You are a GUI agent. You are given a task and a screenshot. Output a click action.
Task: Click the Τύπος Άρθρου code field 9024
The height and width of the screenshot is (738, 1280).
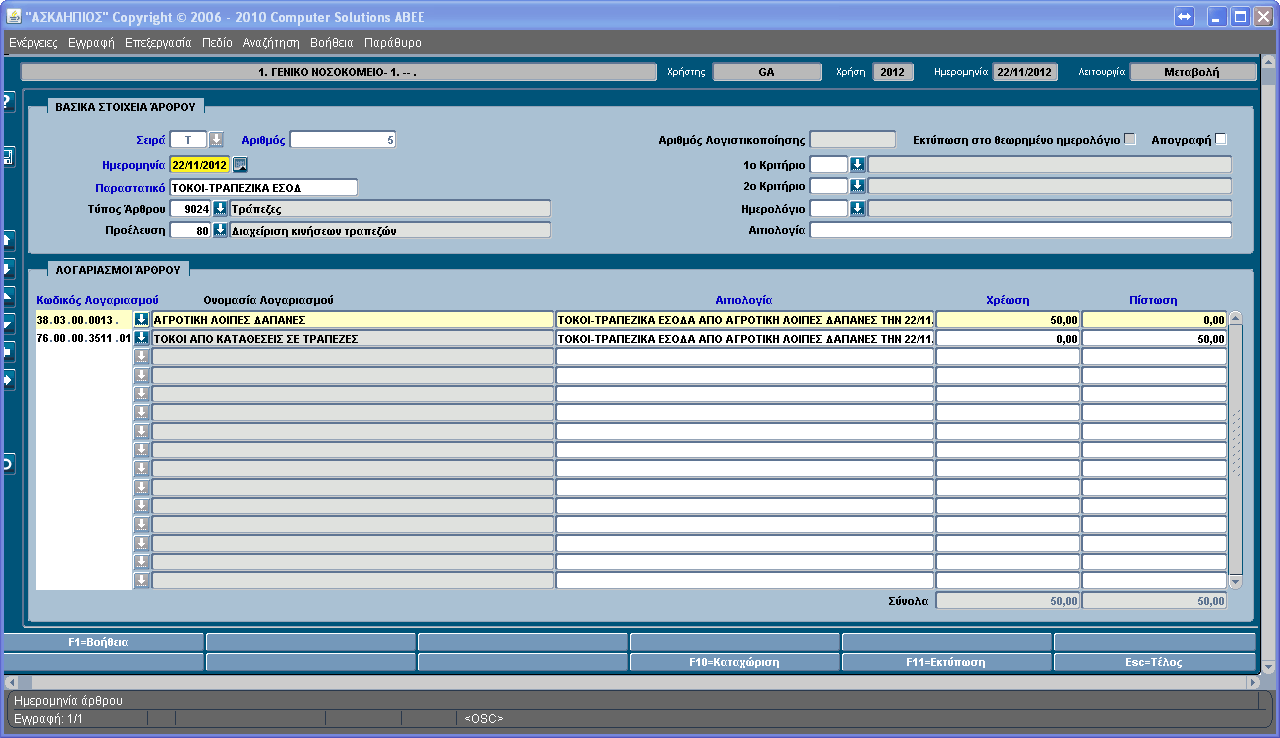[190, 209]
